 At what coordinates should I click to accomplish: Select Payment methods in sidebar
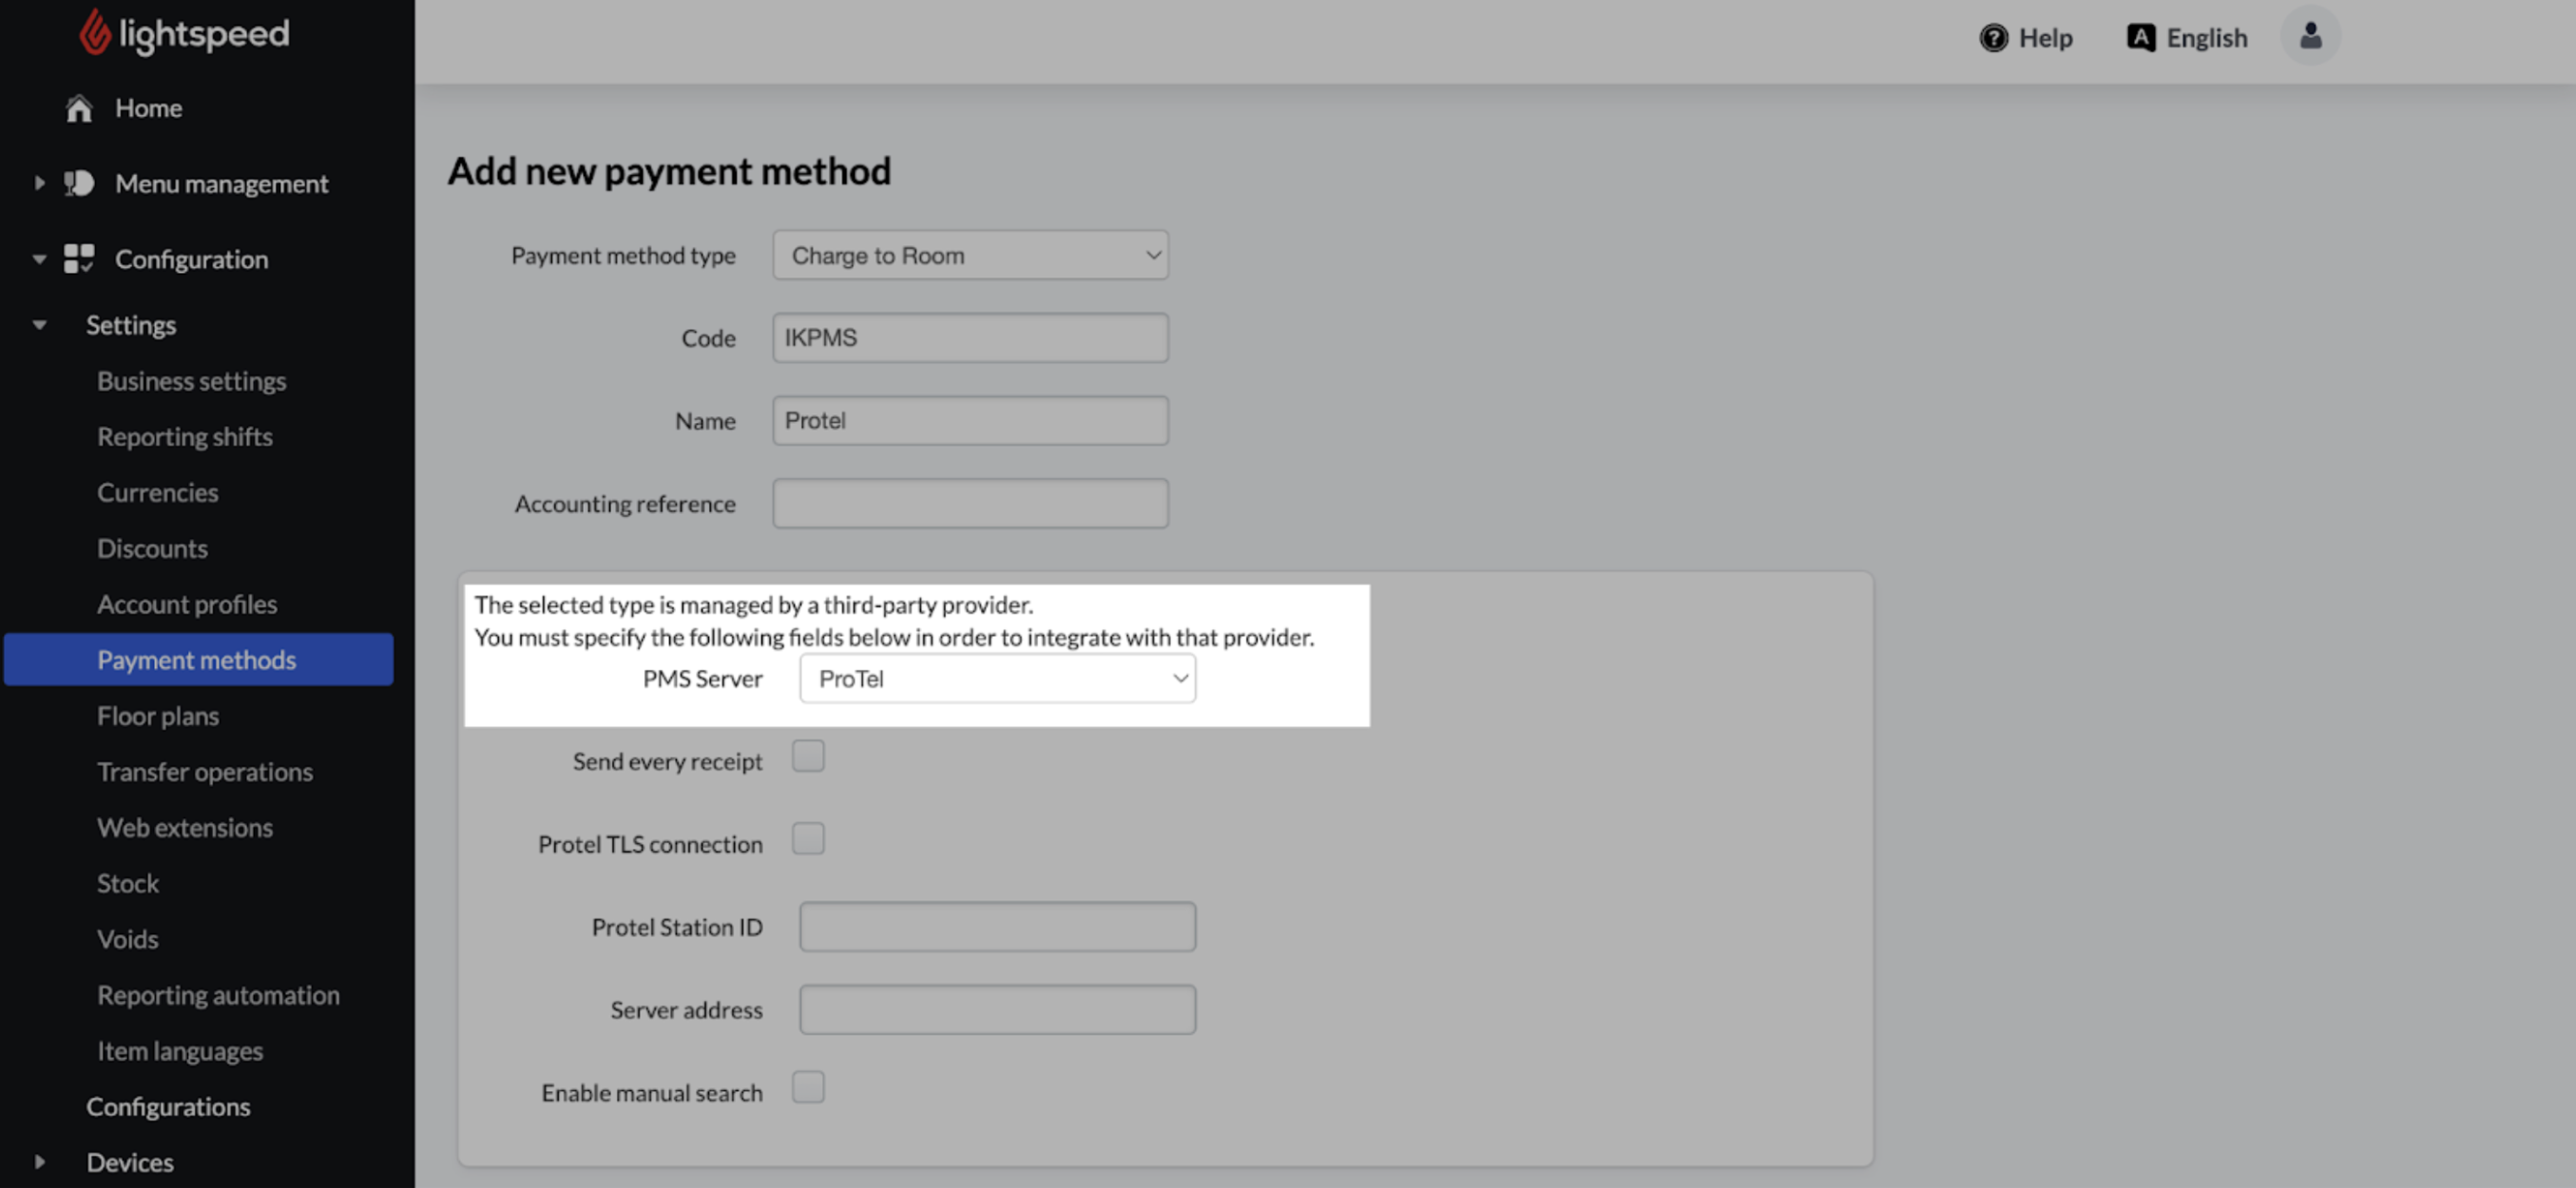coord(198,659)
